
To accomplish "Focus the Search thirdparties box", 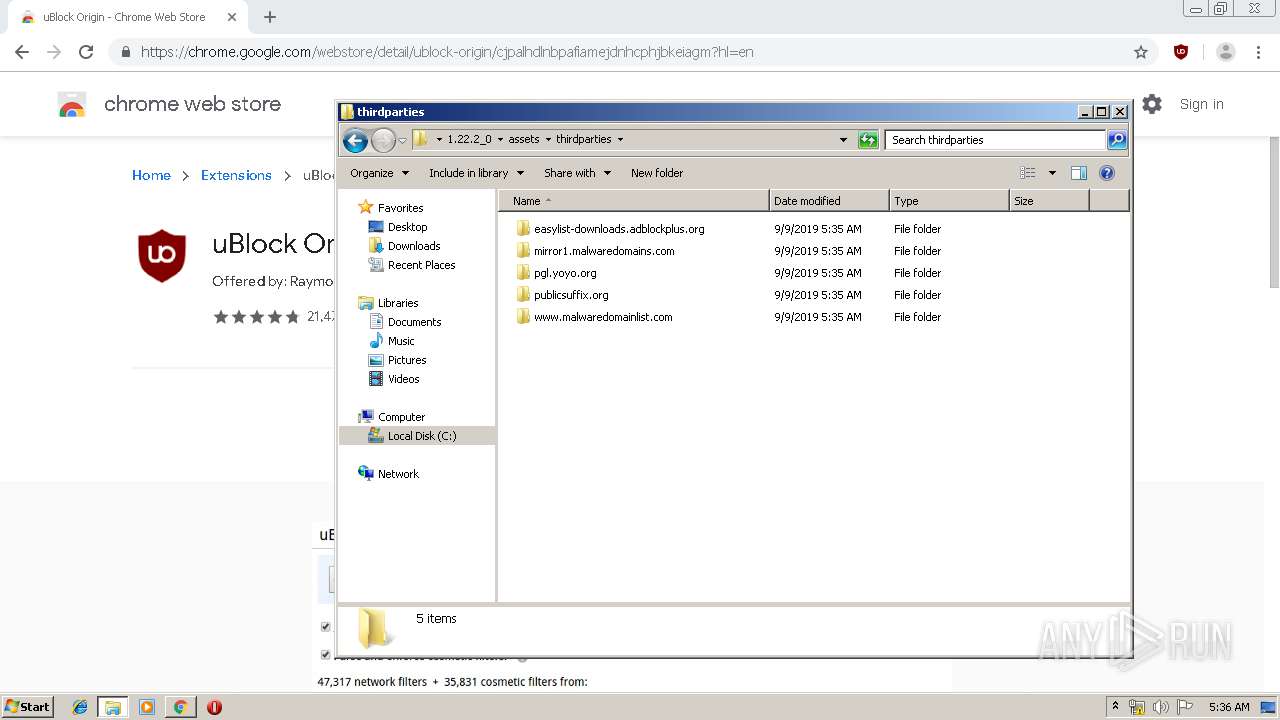I will point(995,140).
